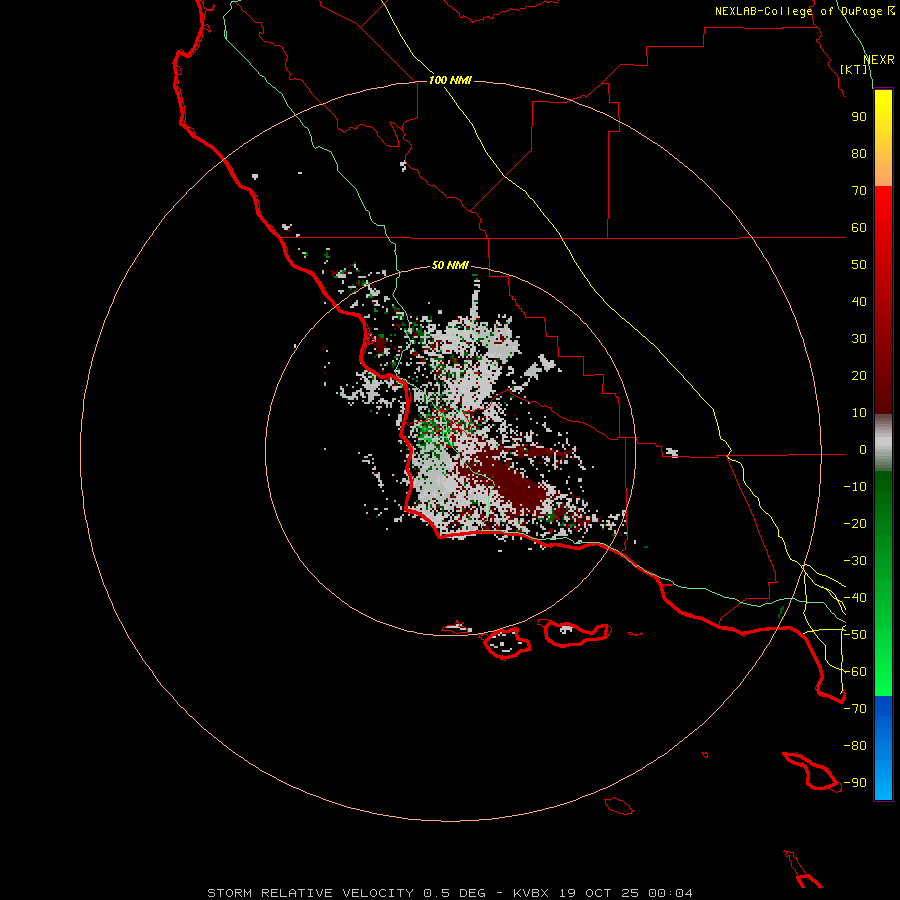The height and width of the screenshot is (900, 900).
Task: Select the "70" value on velocity scale
Action: point(859,191)
